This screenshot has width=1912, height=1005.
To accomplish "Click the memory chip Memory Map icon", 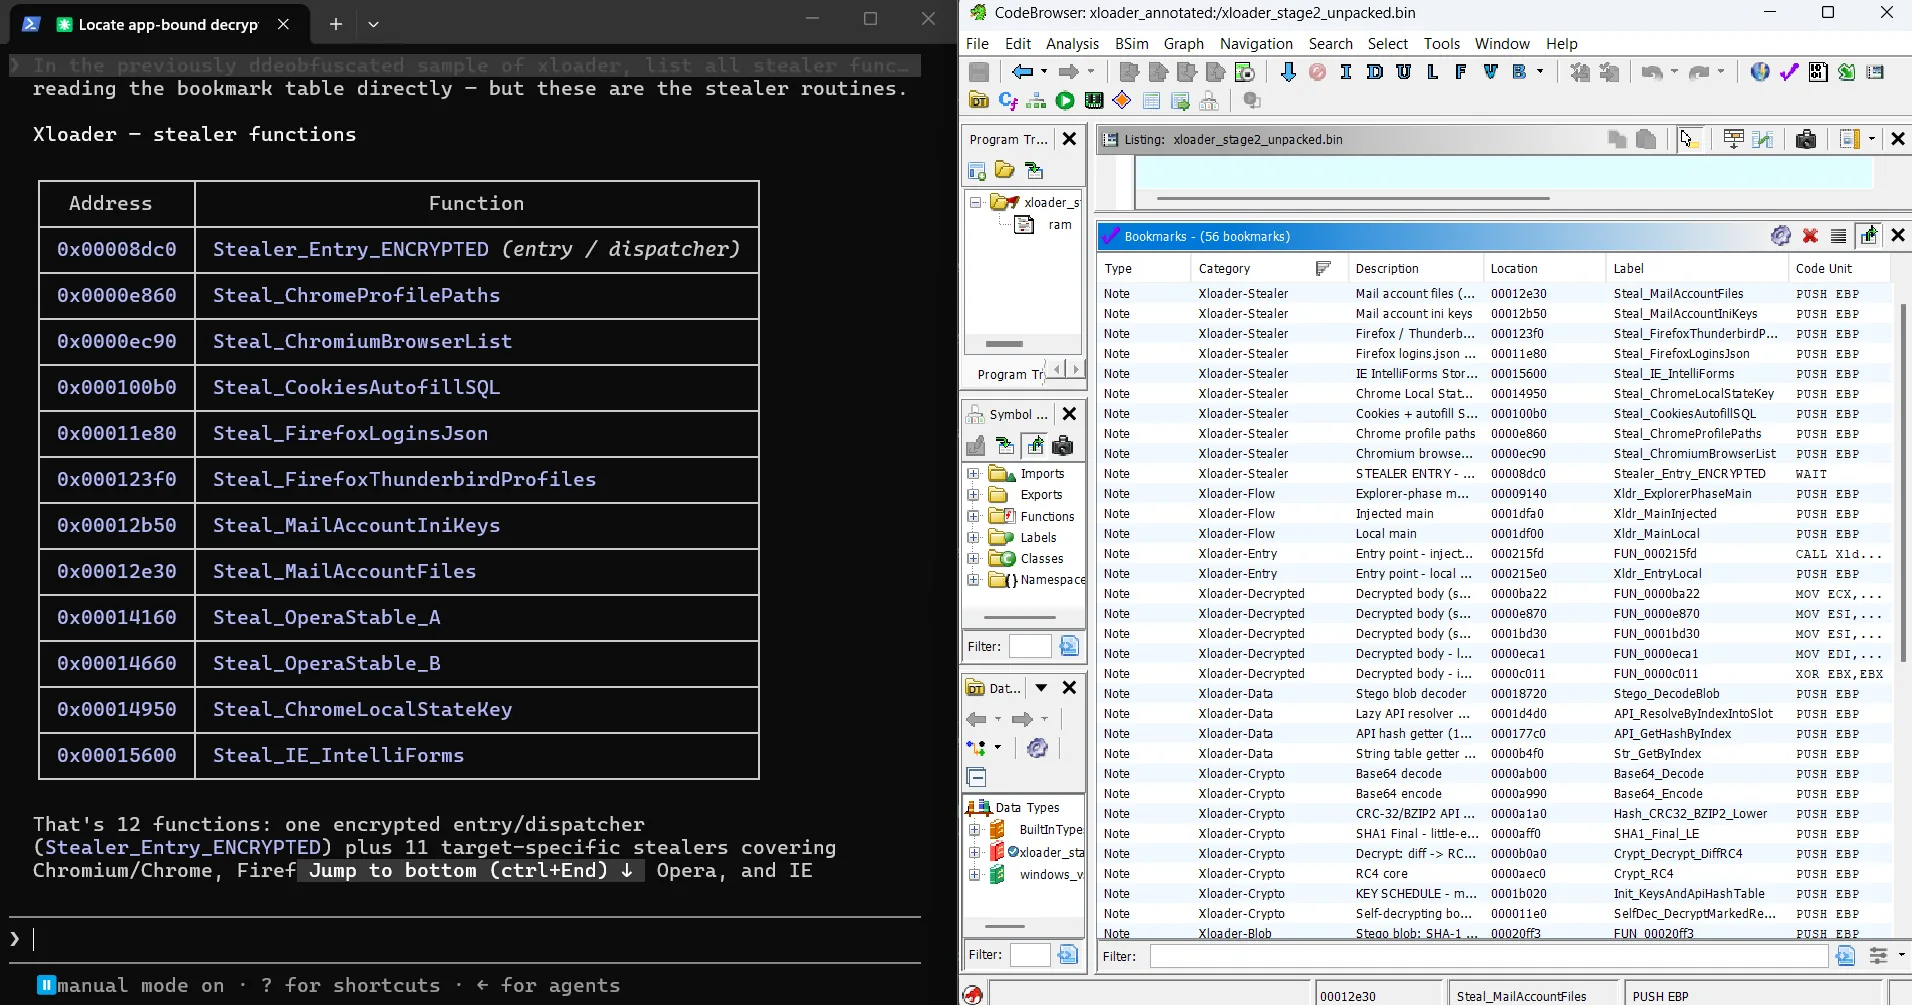I will pos(1094,101).
